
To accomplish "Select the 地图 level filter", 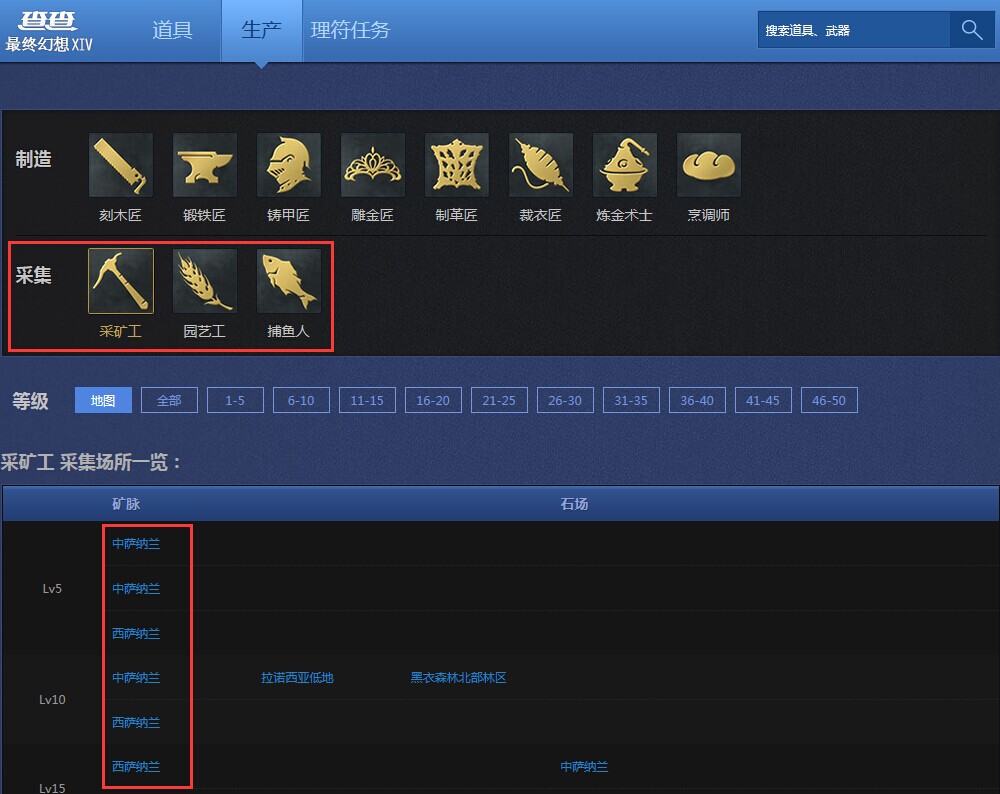I will pyautogui.click(x=103, y=401).
